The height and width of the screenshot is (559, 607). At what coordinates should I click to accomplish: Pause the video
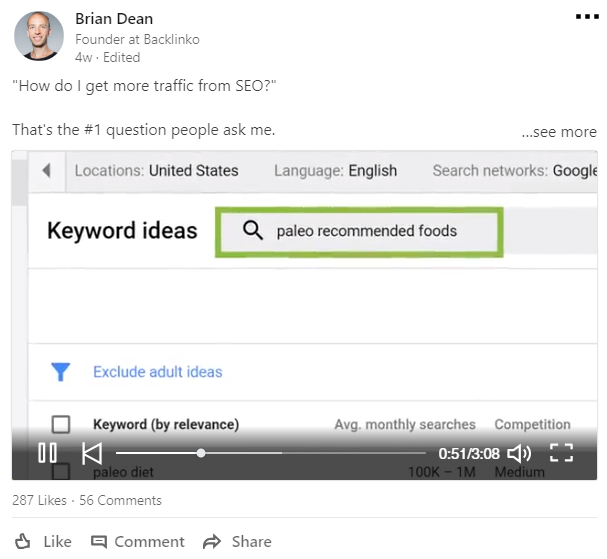pos(47,453)
